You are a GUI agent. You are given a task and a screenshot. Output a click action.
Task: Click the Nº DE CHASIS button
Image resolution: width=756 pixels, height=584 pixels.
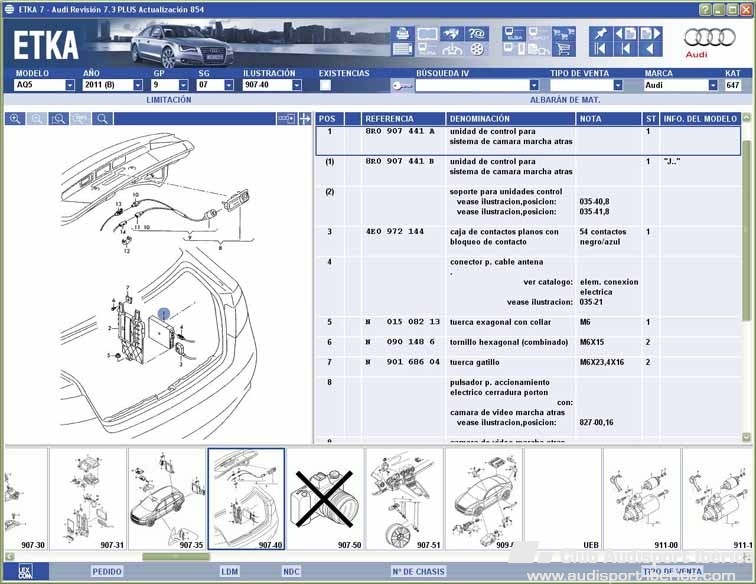418,571
